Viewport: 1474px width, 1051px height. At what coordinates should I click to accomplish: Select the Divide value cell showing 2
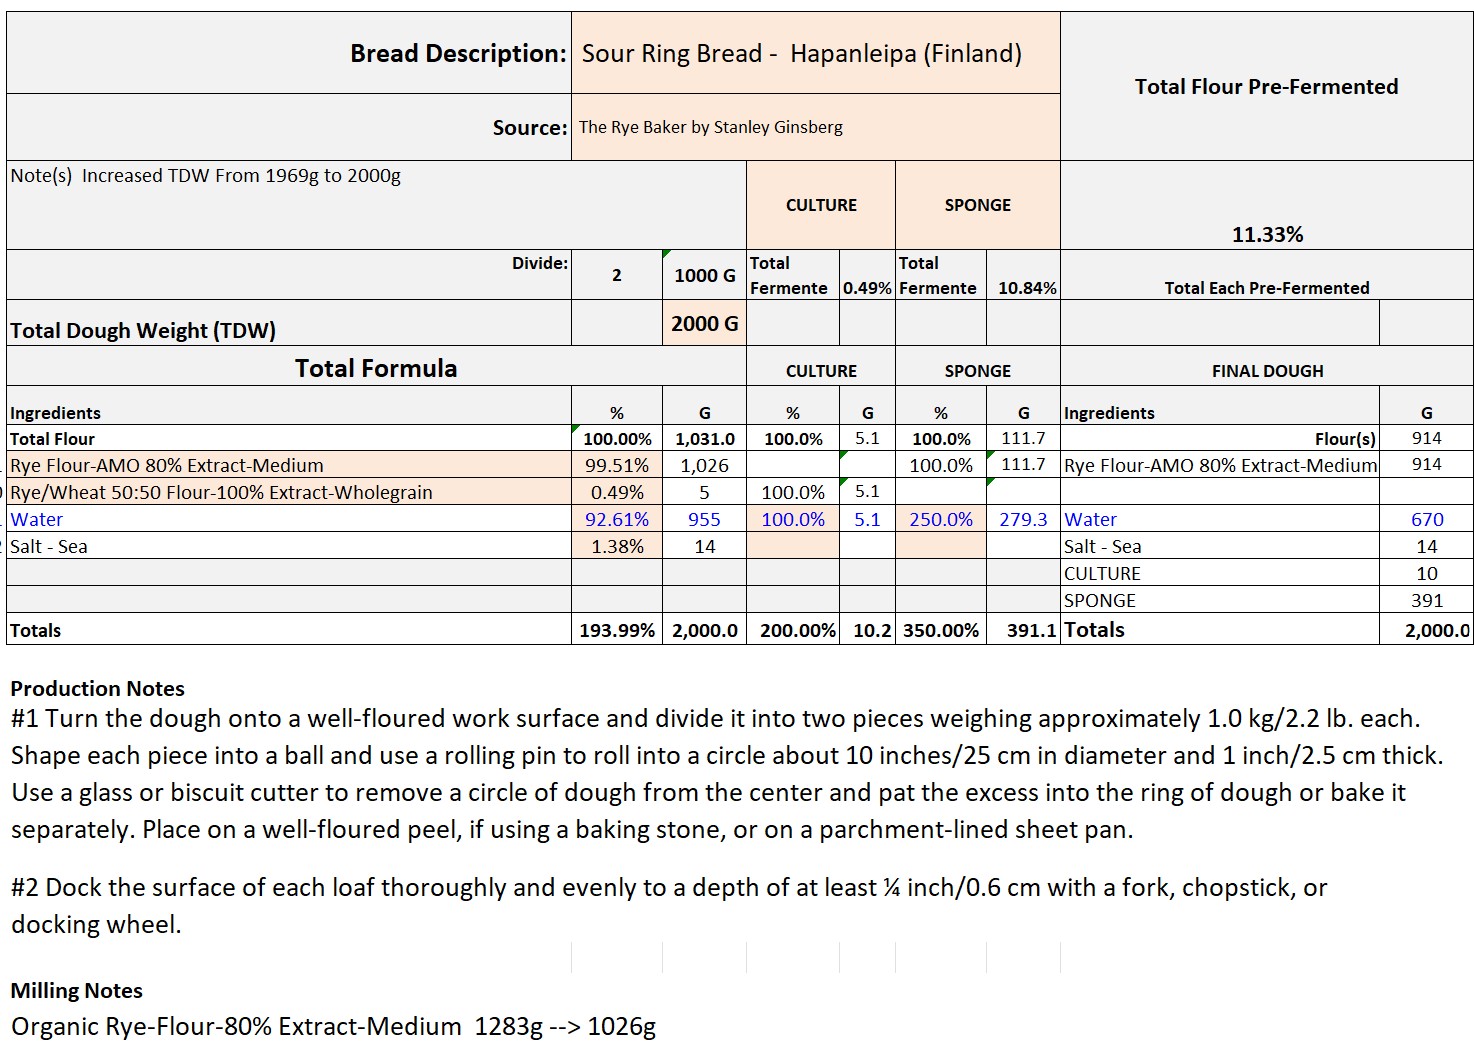[616, 275]
